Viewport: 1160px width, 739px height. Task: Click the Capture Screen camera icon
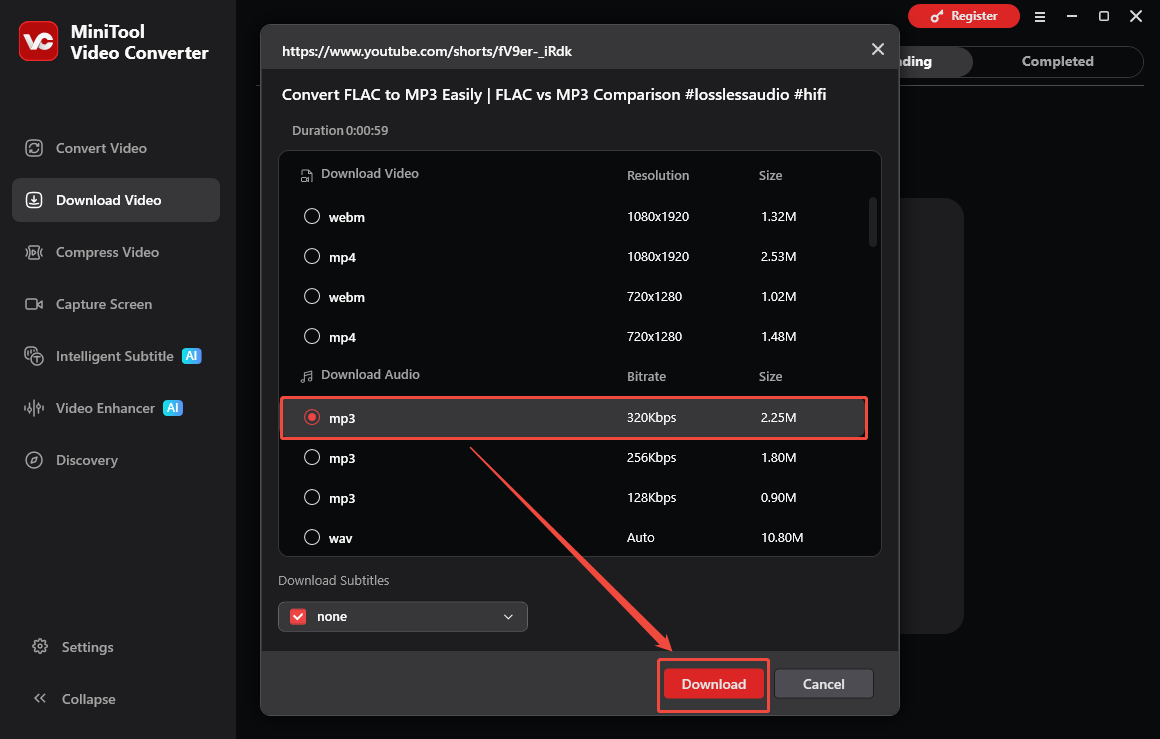click(34, 304)
